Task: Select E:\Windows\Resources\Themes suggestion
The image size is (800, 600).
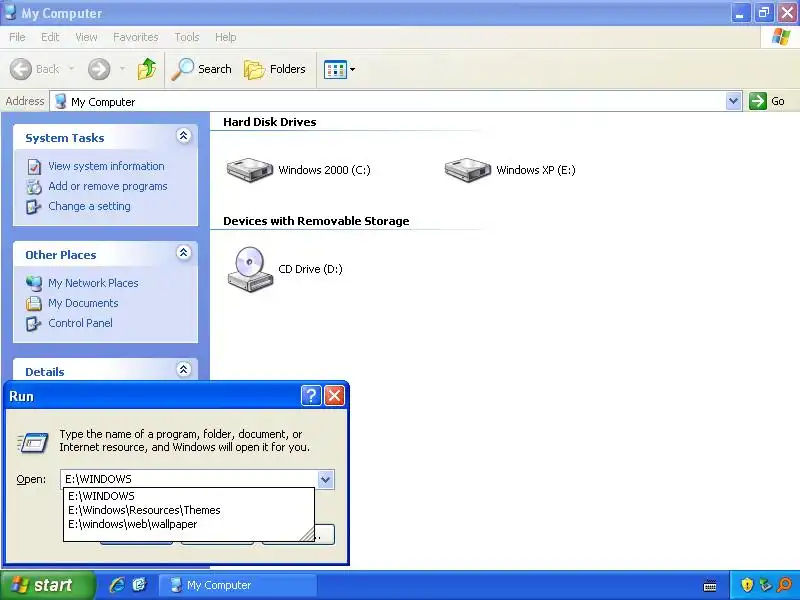Action: pyautogui.click(x=189, y=510)
